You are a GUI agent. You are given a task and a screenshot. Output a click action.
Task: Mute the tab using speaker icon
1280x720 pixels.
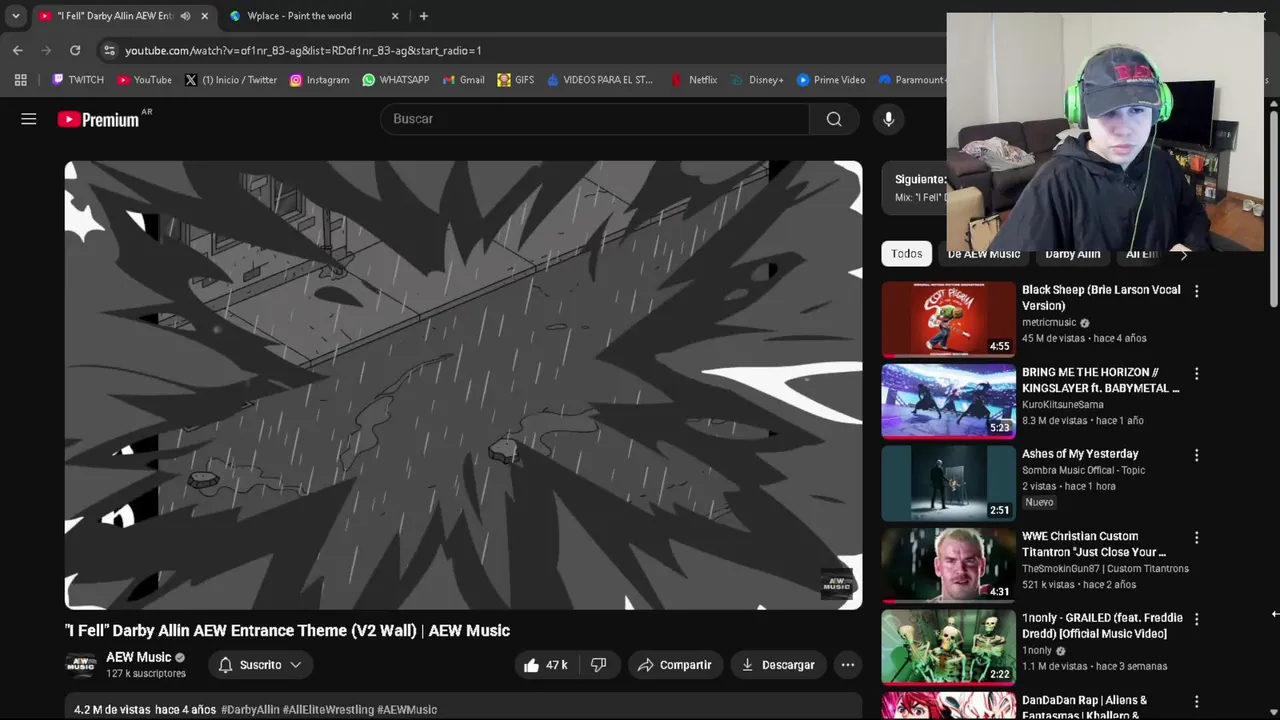[185, 16]
